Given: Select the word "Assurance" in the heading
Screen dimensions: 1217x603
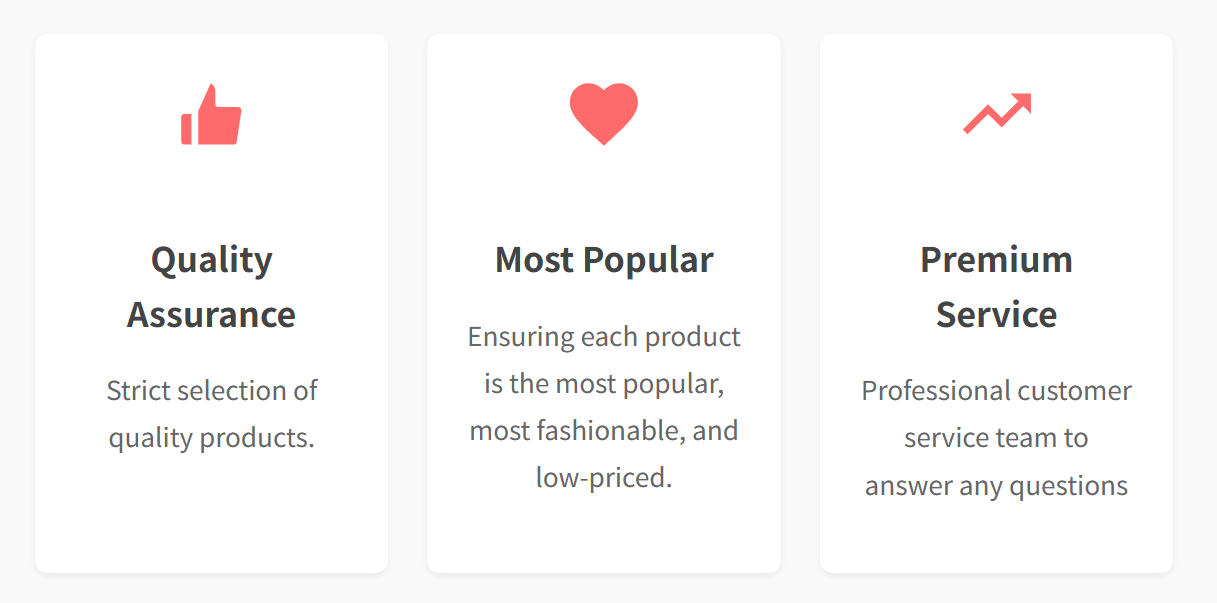Looking at the screenshot, I should (211, 315).
